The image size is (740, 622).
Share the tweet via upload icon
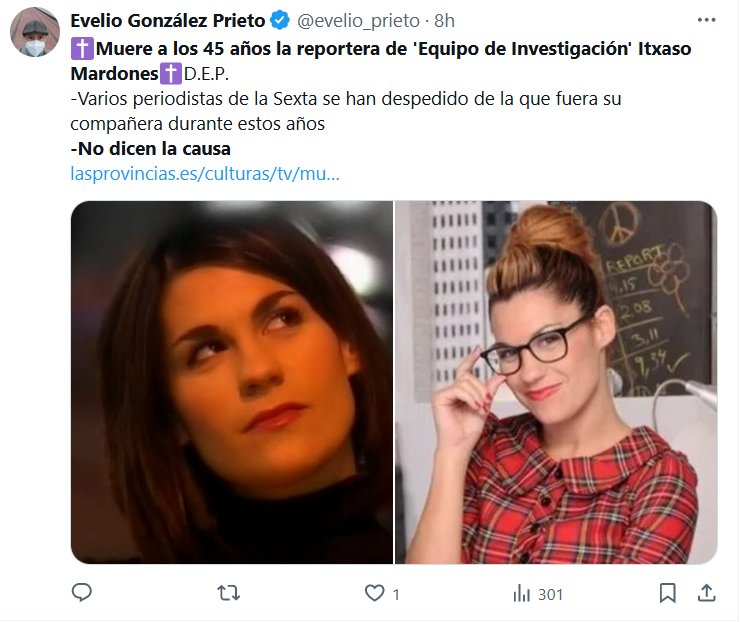706,593
